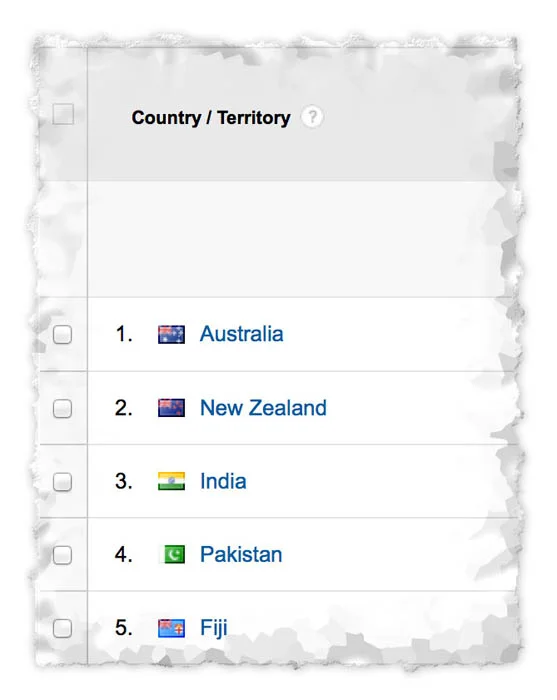Open the New Zealand link
This screenshot has height=700, width=557.
263,408
